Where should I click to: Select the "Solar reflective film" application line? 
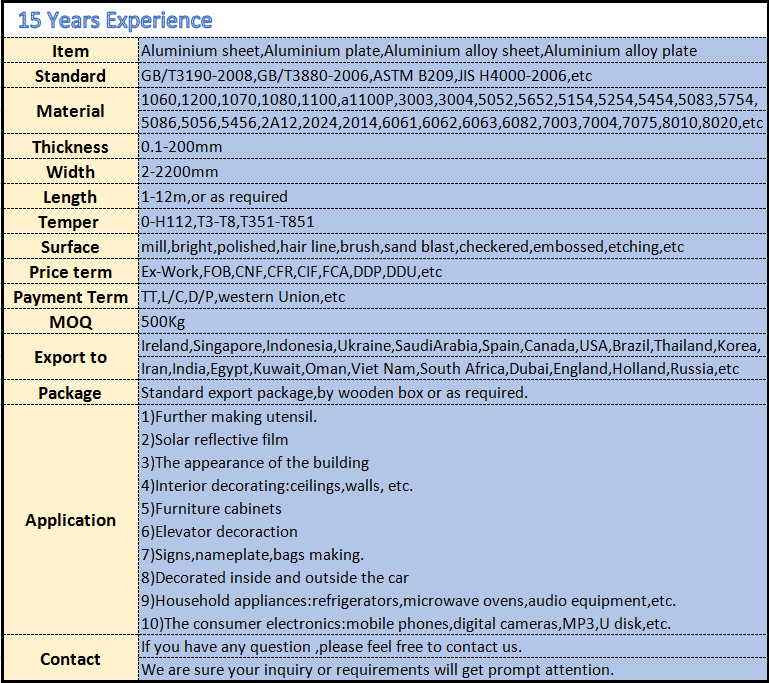click(214, 440)
